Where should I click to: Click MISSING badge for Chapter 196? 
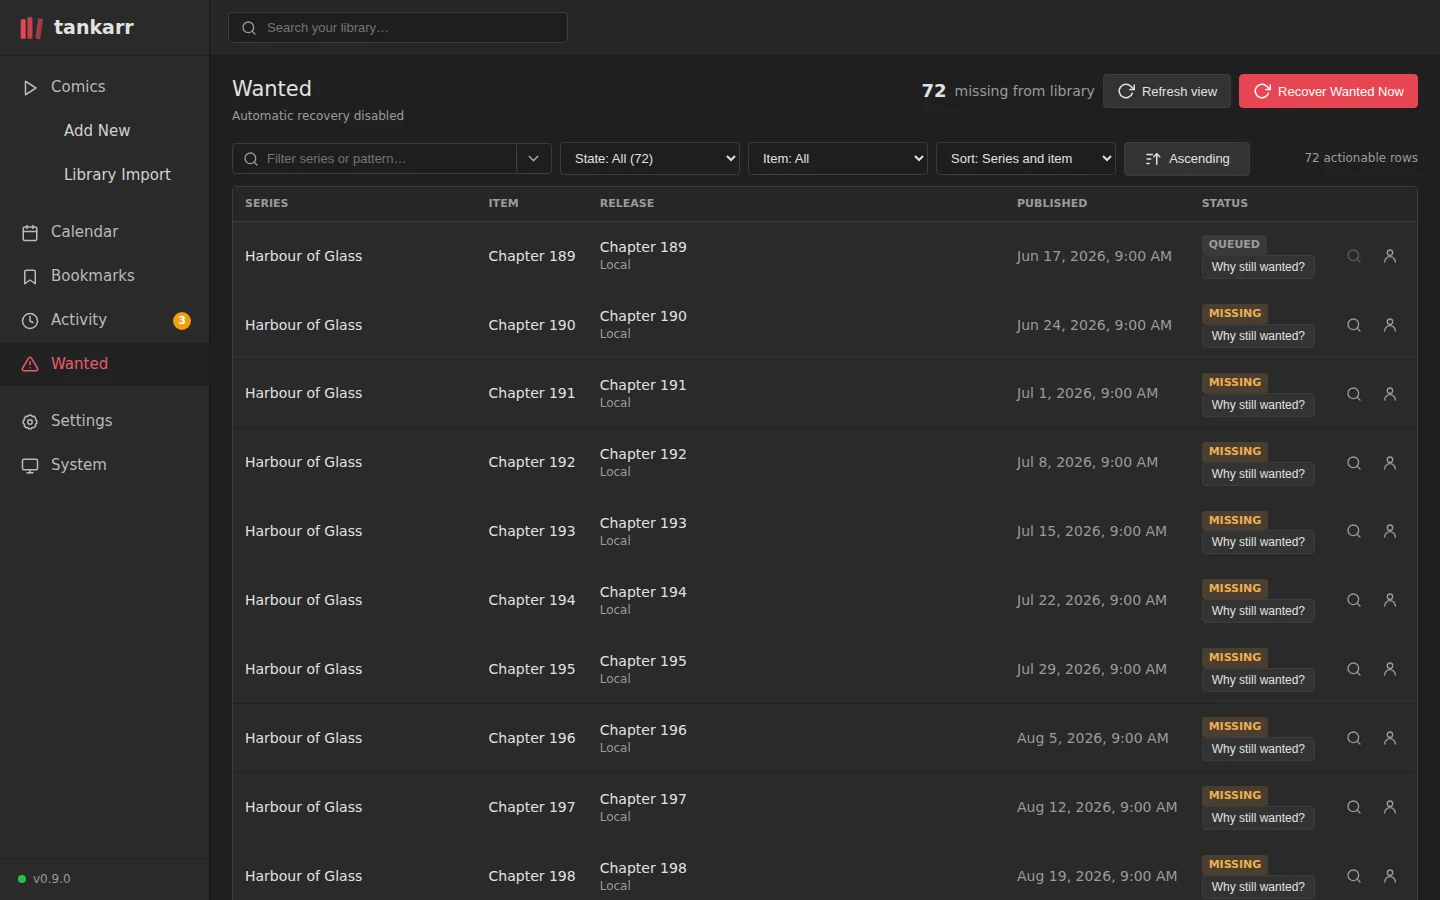pos(1235,726)
